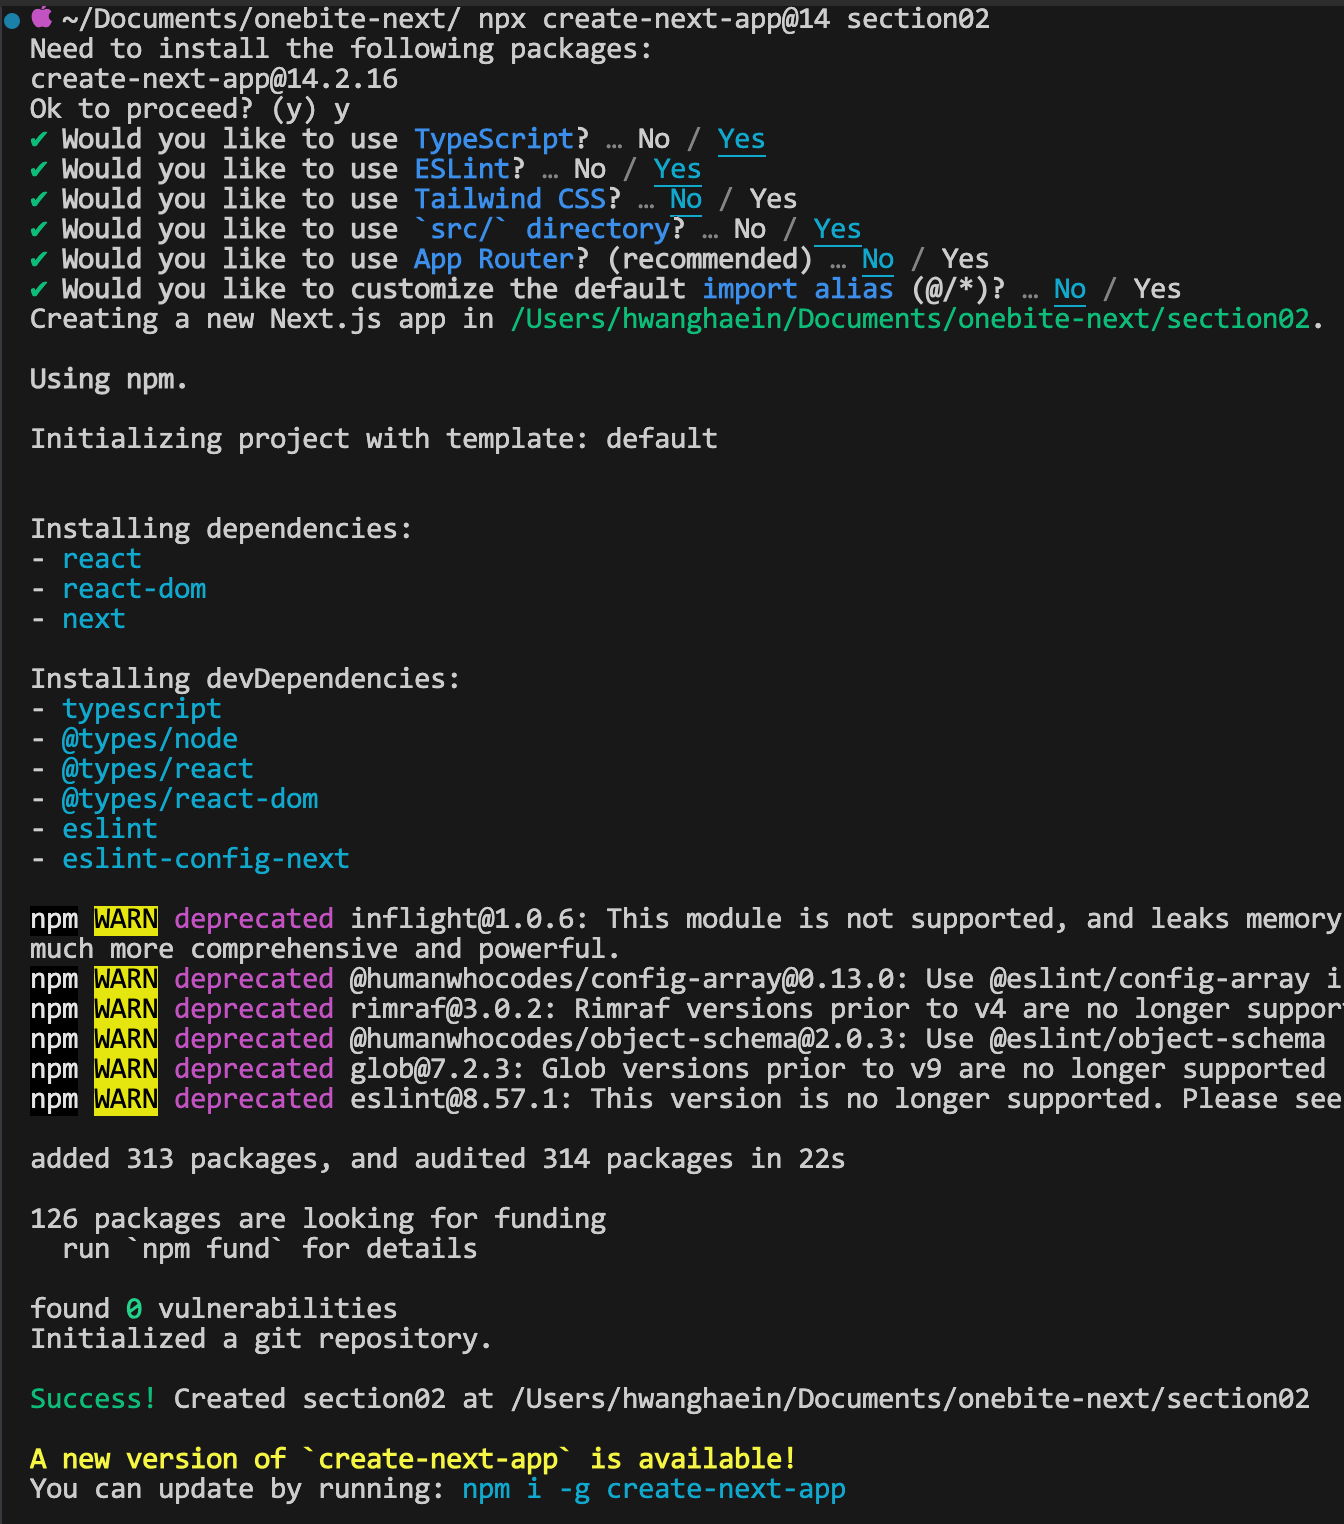1344x1524 pixels.
Task: Click the '@types/node' devDependency line
Action: point(150,739)
